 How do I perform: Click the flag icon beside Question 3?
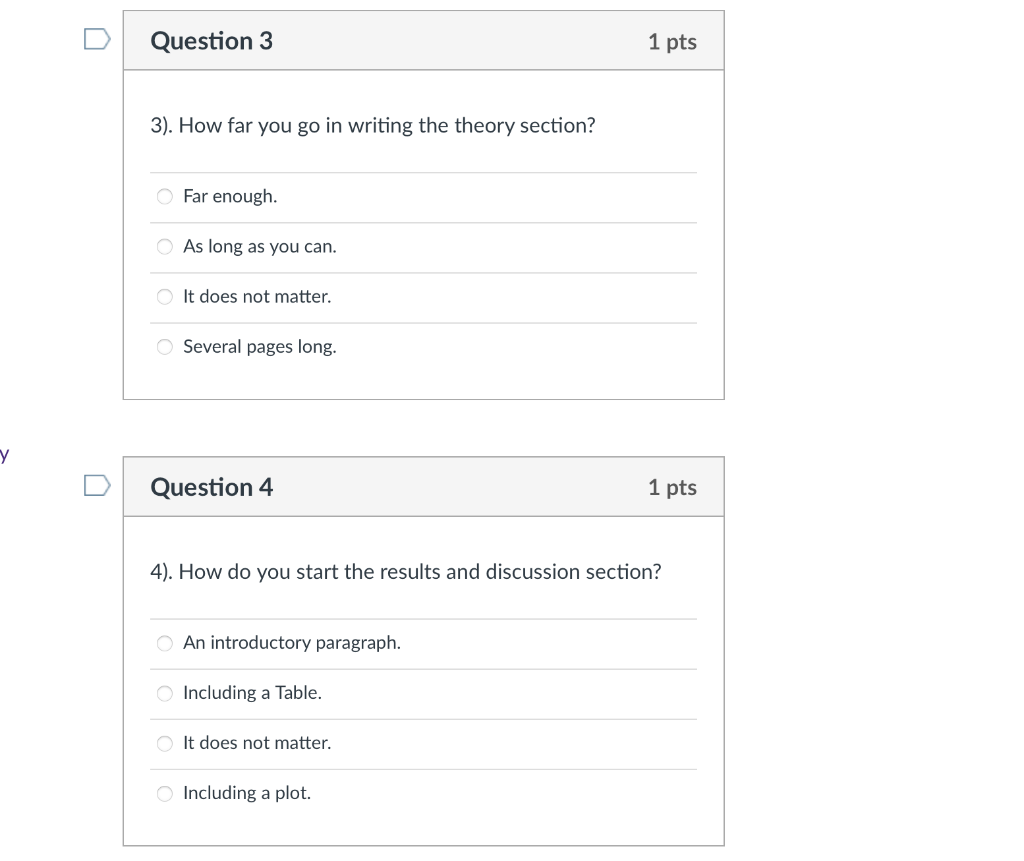coord(95,38)
